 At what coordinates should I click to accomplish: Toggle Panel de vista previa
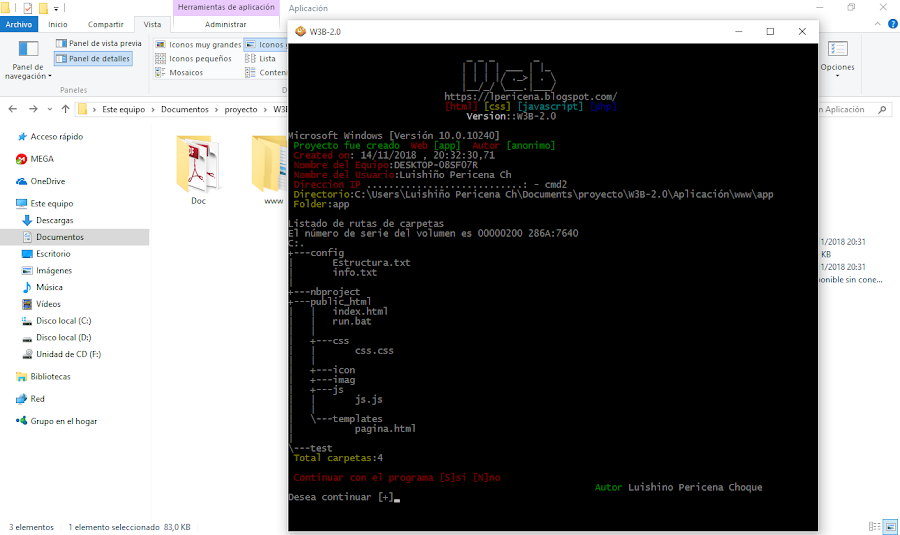[x=99, y=44]
